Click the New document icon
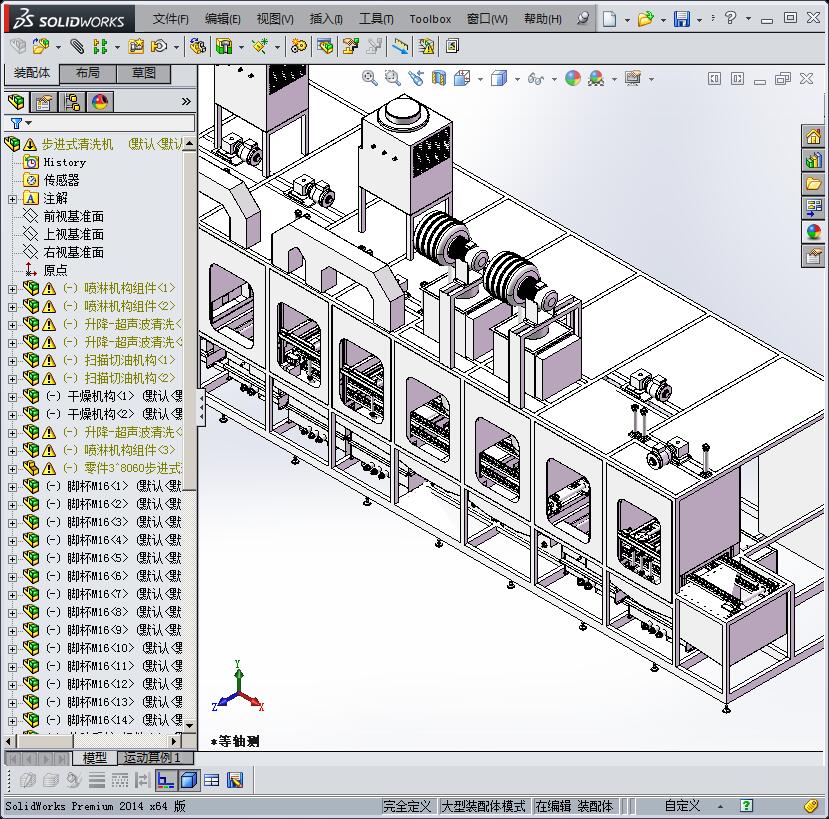The height and width of the screenshot is (819, 829). (x=610, y=19)
